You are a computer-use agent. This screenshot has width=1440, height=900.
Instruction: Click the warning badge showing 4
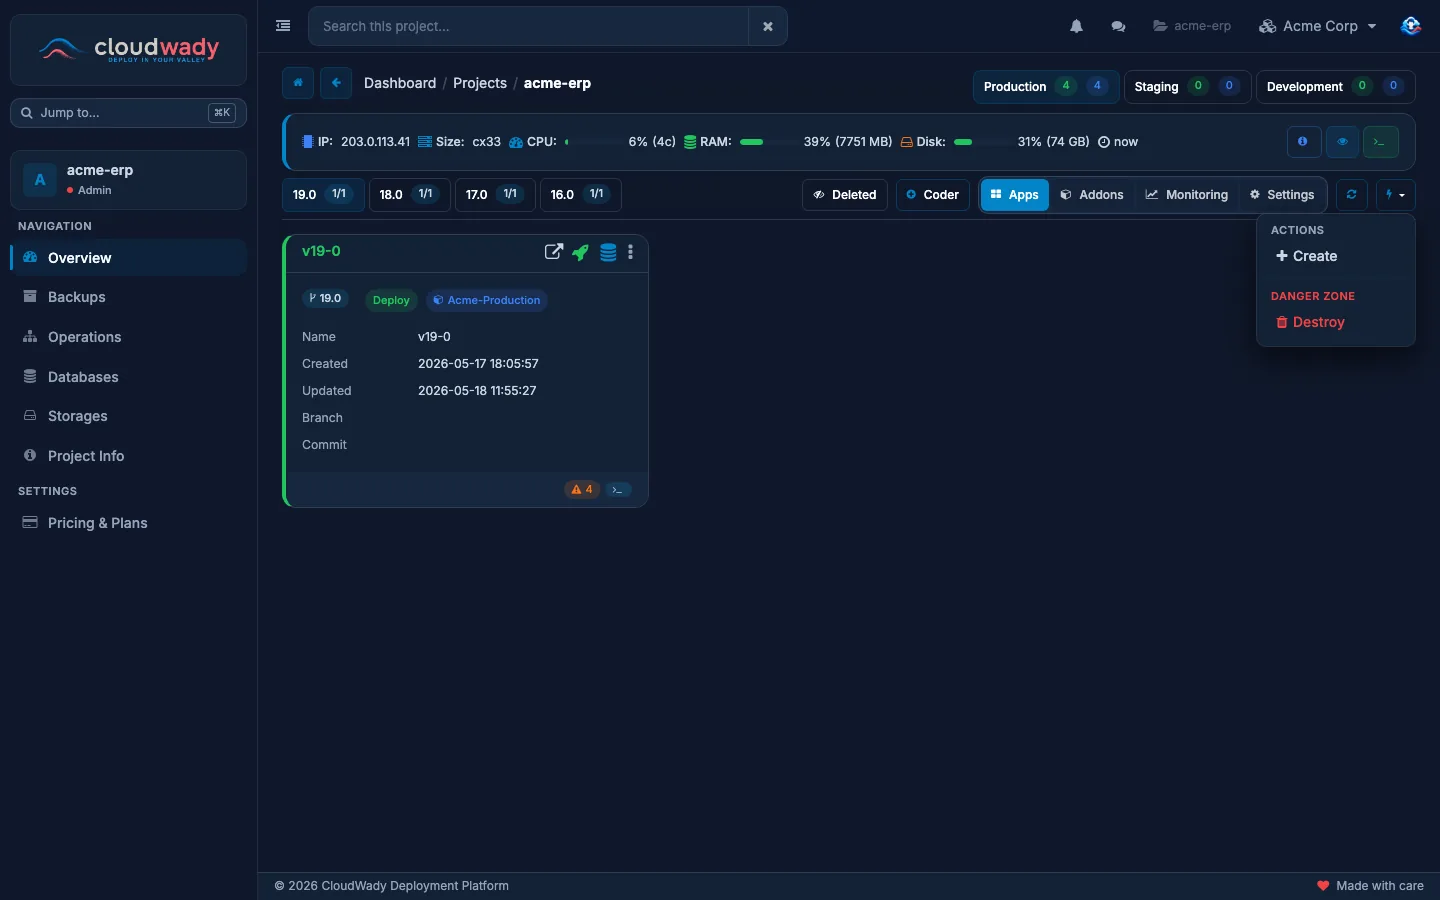[582, 490]
